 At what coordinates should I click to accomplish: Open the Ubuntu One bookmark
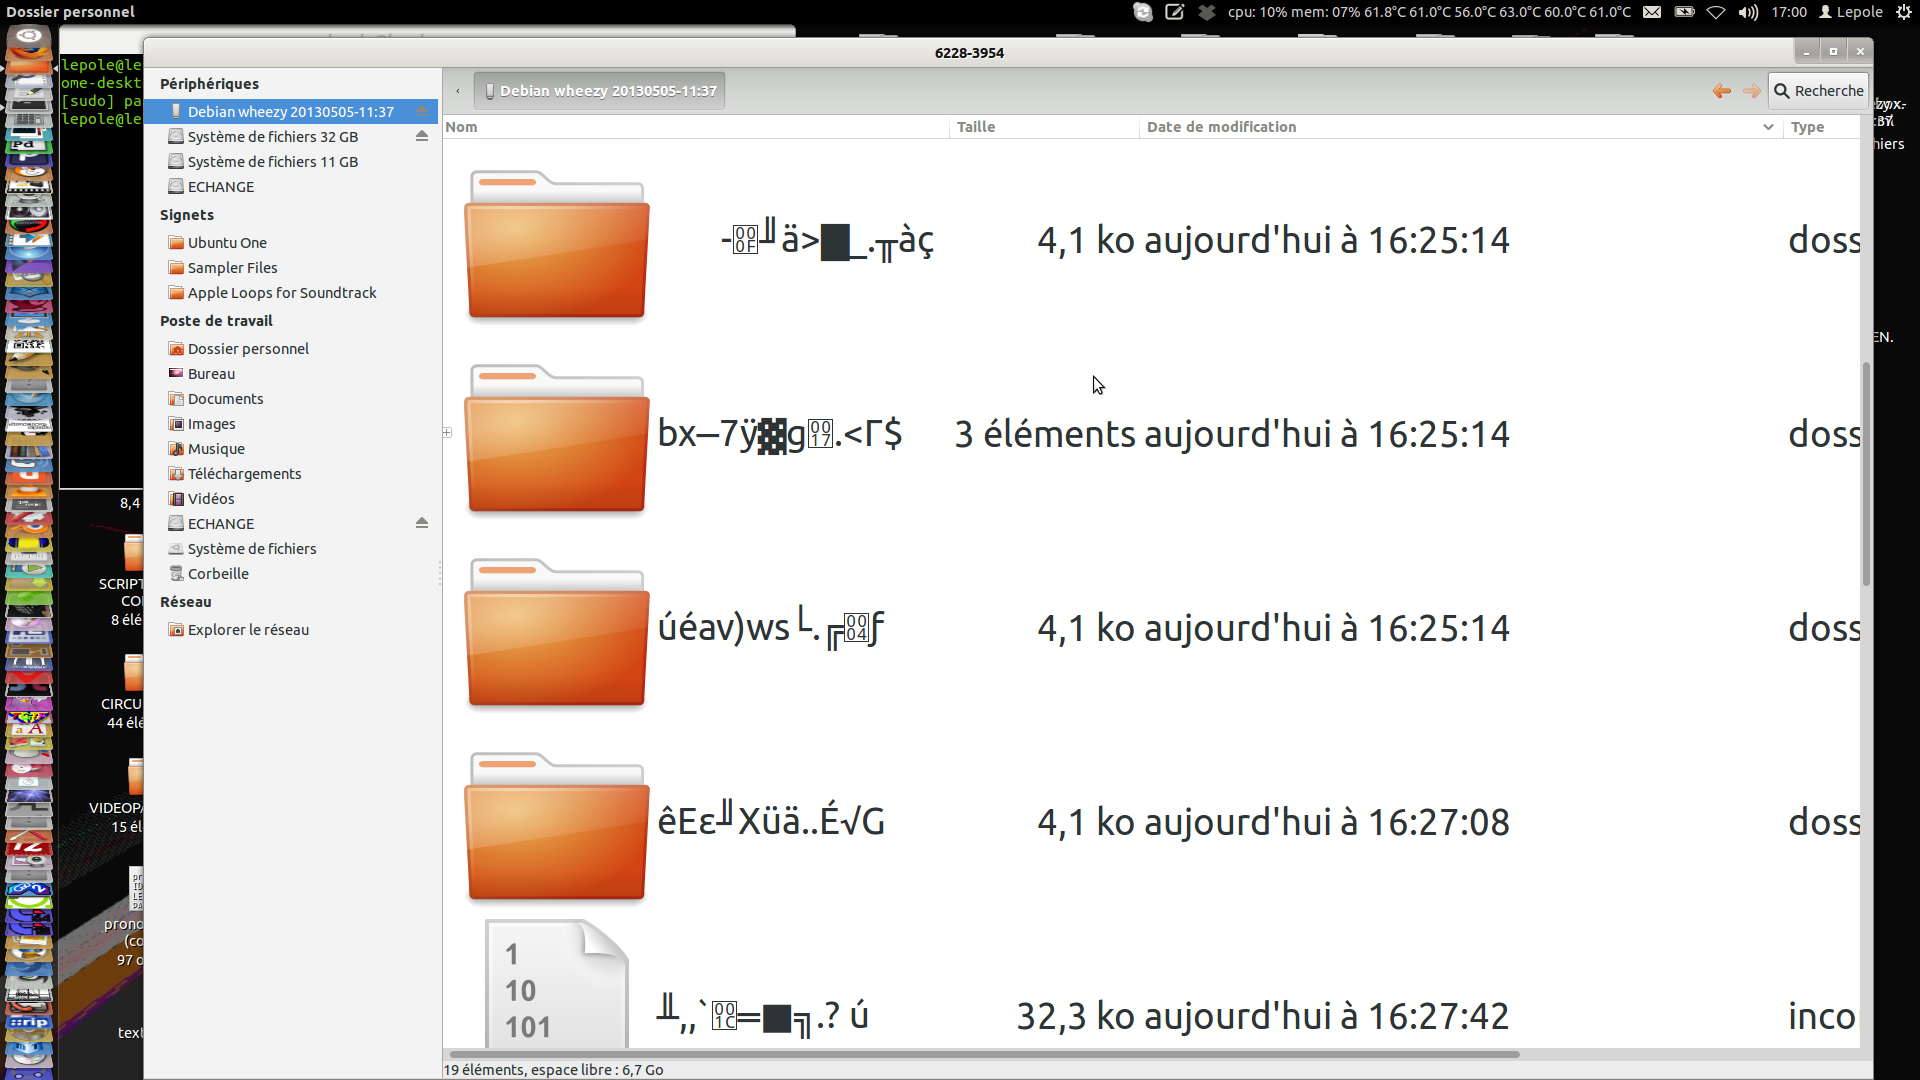pos(227,243)
